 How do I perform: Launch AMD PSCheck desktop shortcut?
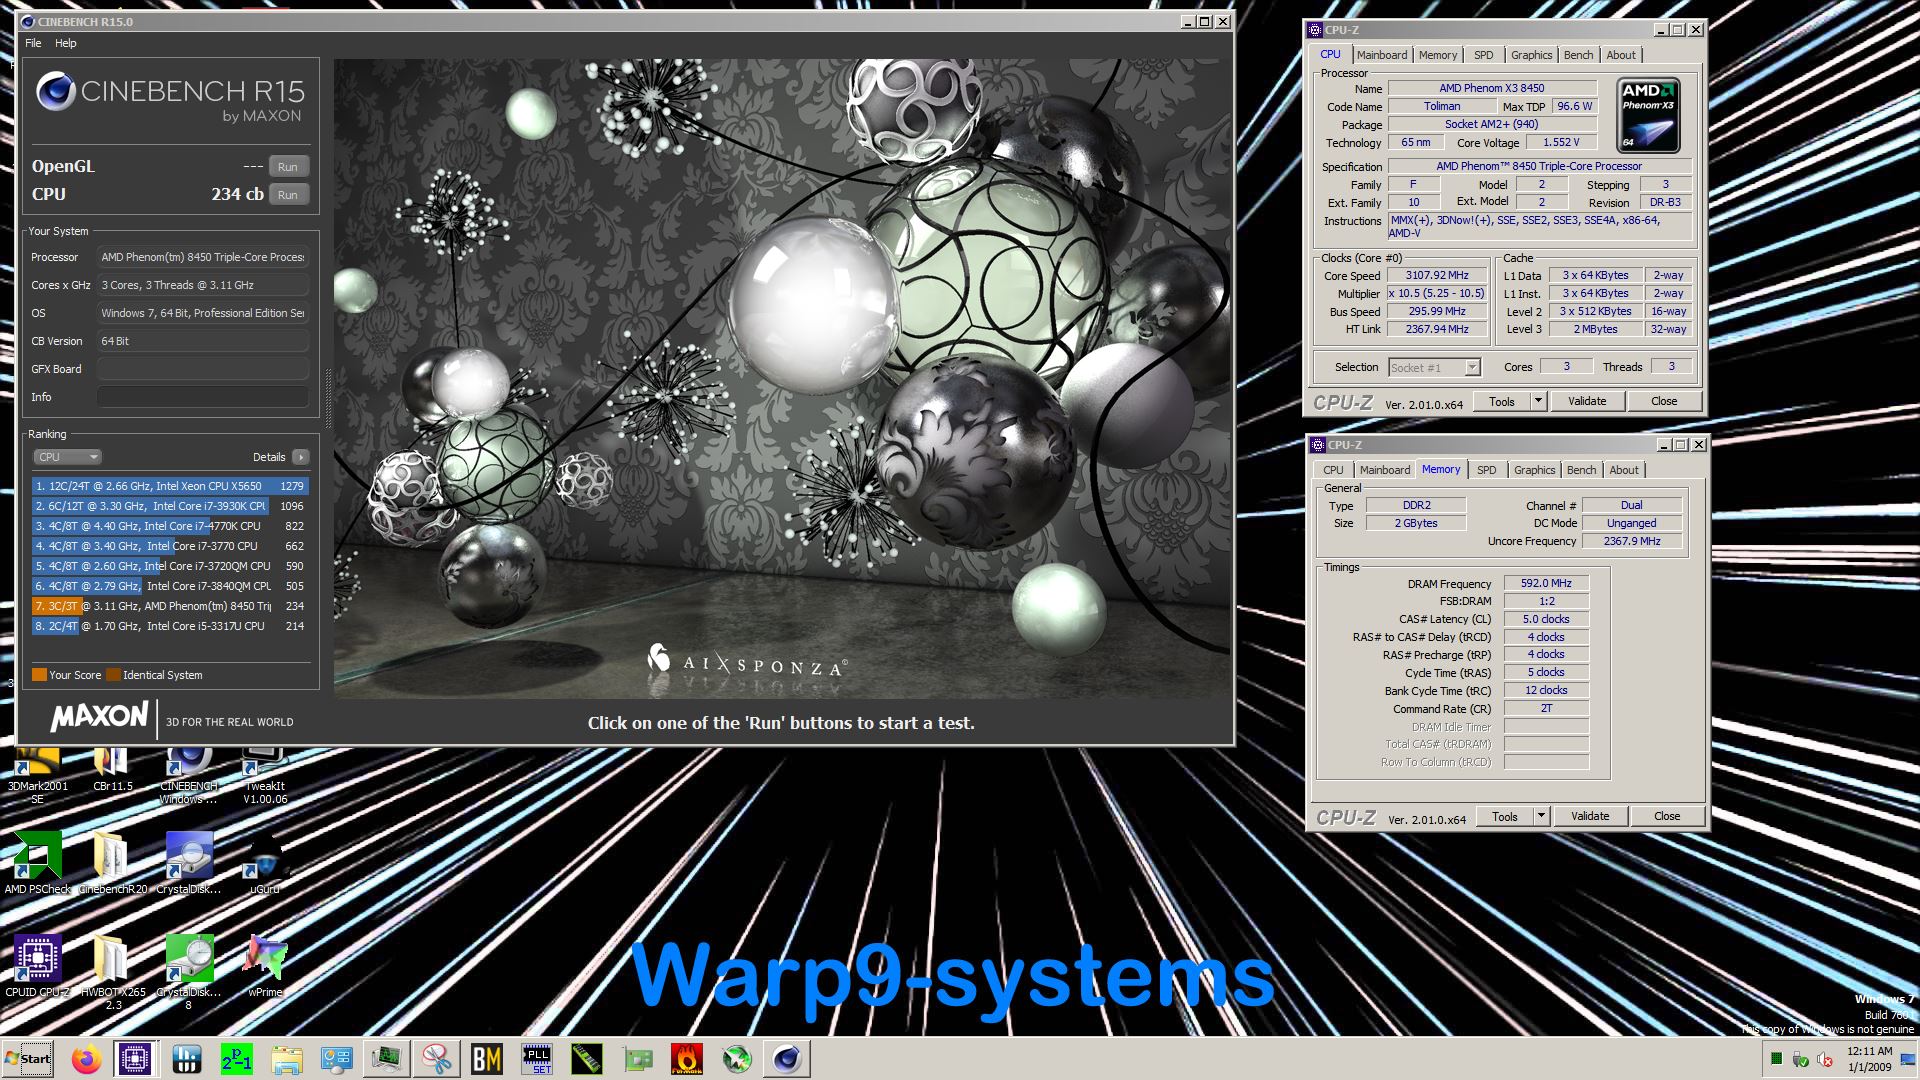point(38,862)
